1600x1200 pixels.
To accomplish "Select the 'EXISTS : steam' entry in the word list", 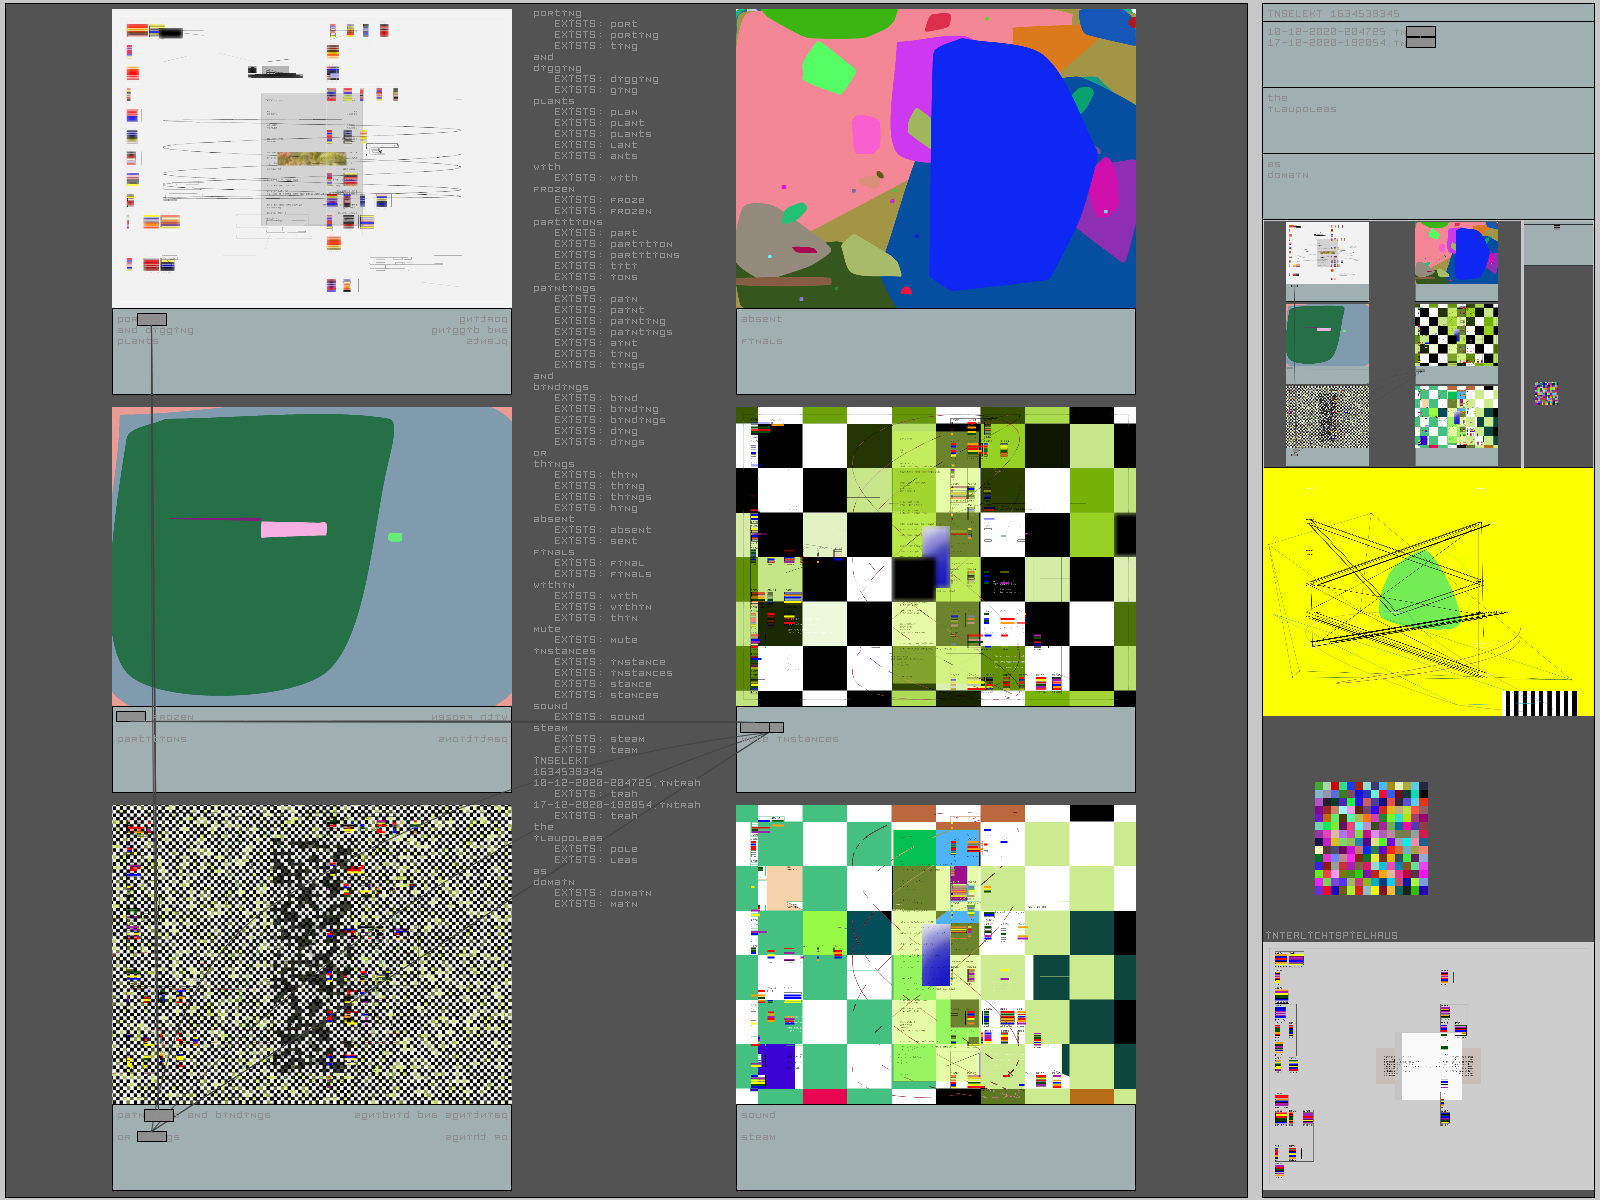I will (x=627, y=739).
